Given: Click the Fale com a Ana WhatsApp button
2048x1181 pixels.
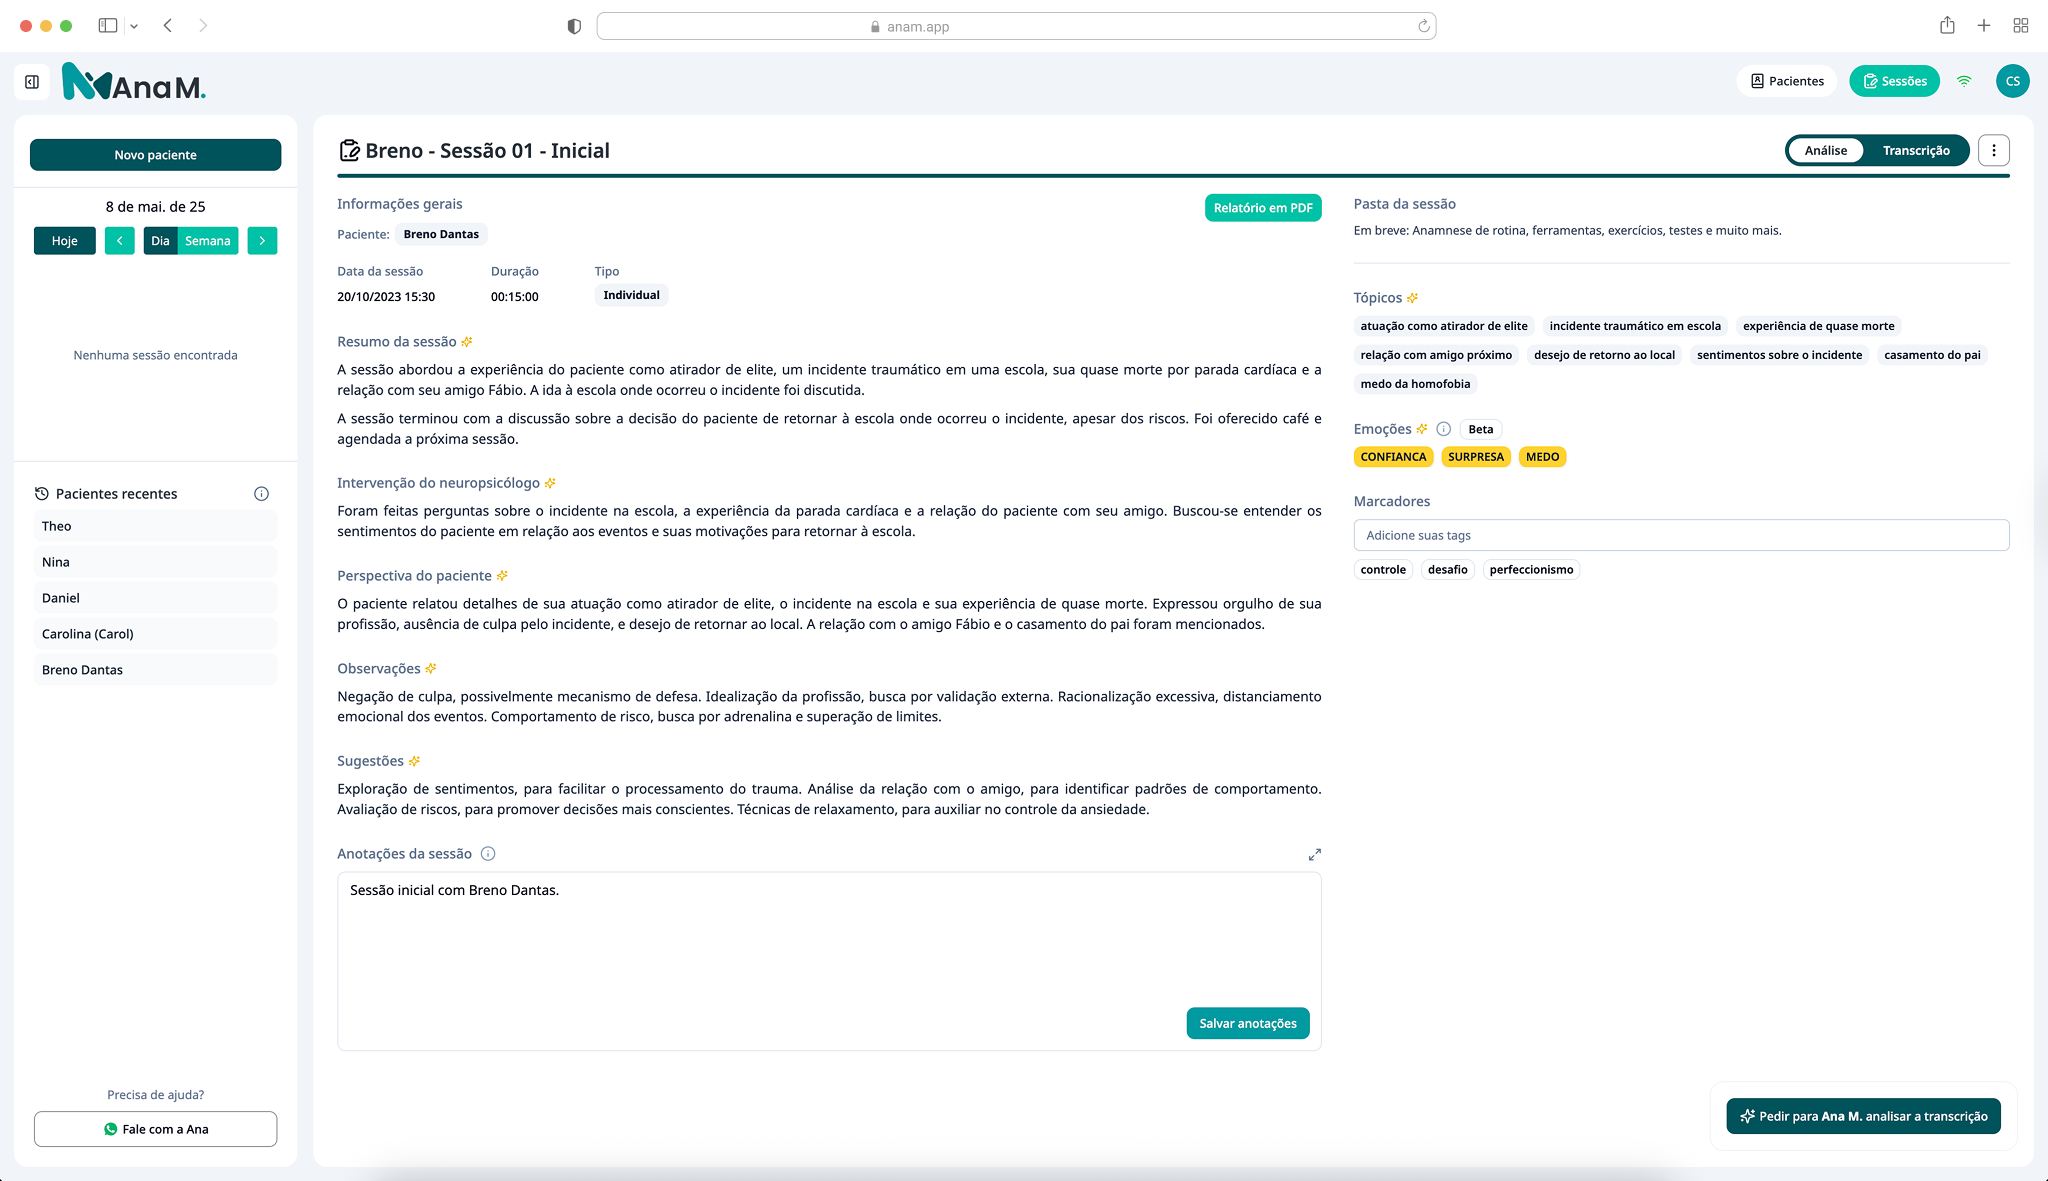Looking at the screenshot, I should pos(155,1129).
